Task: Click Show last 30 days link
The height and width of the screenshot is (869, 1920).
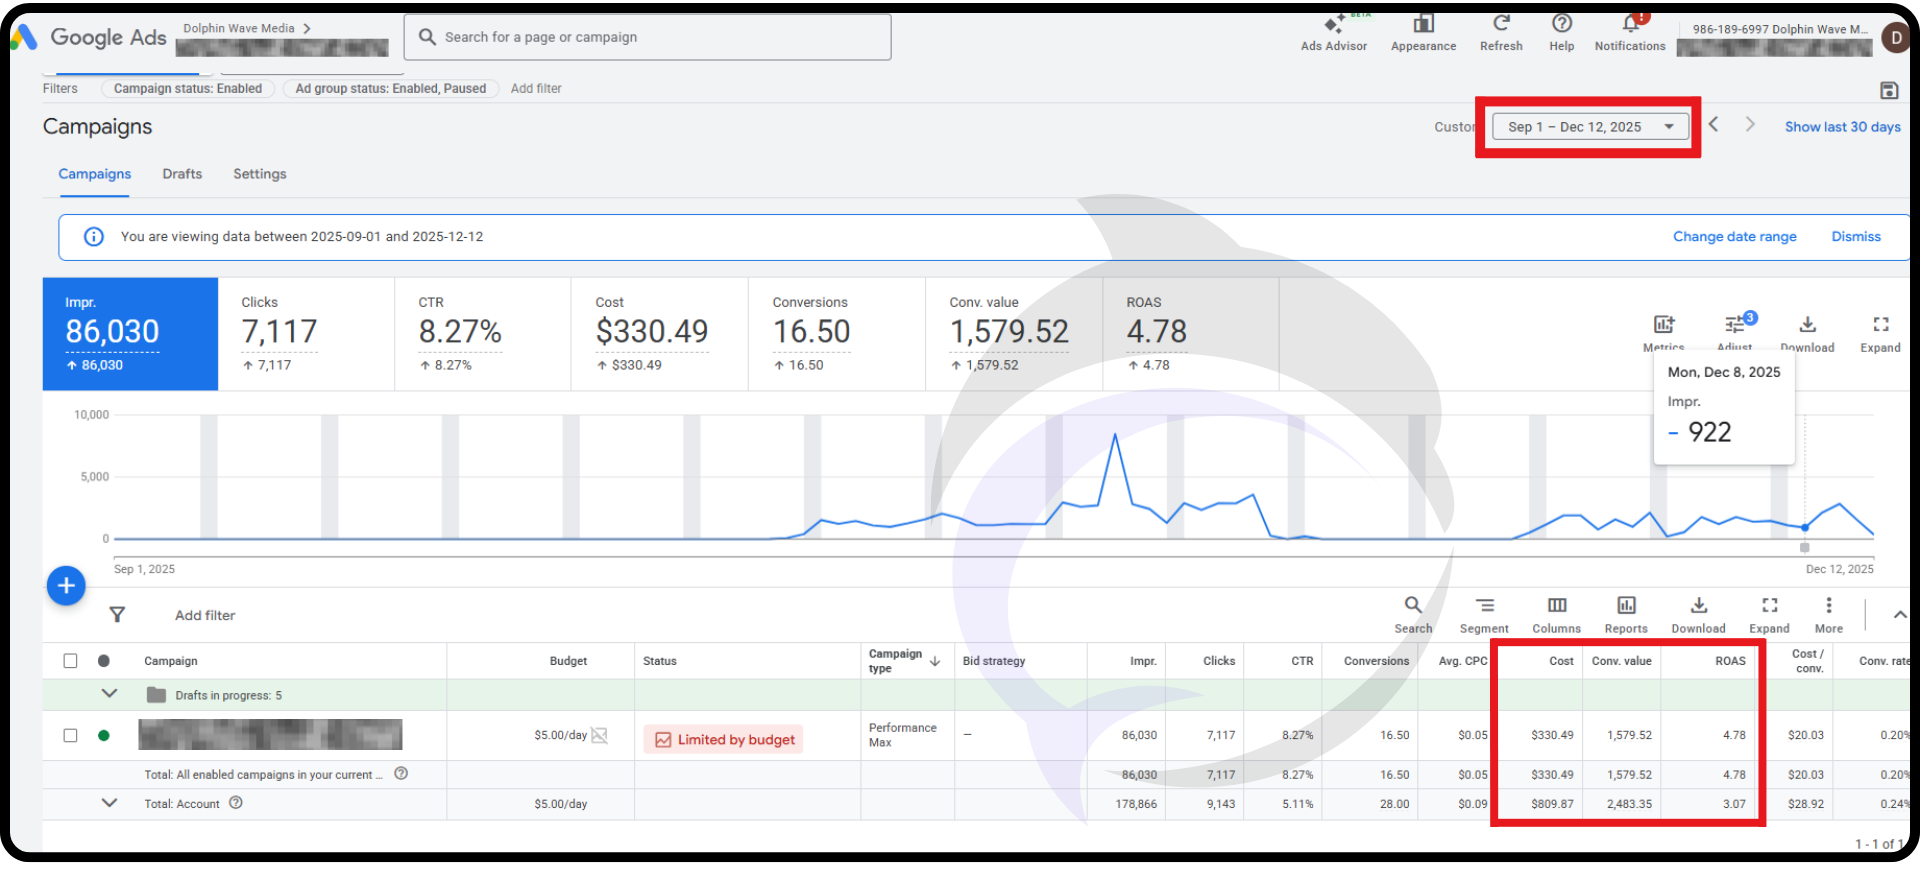Action: [1842, 127]
